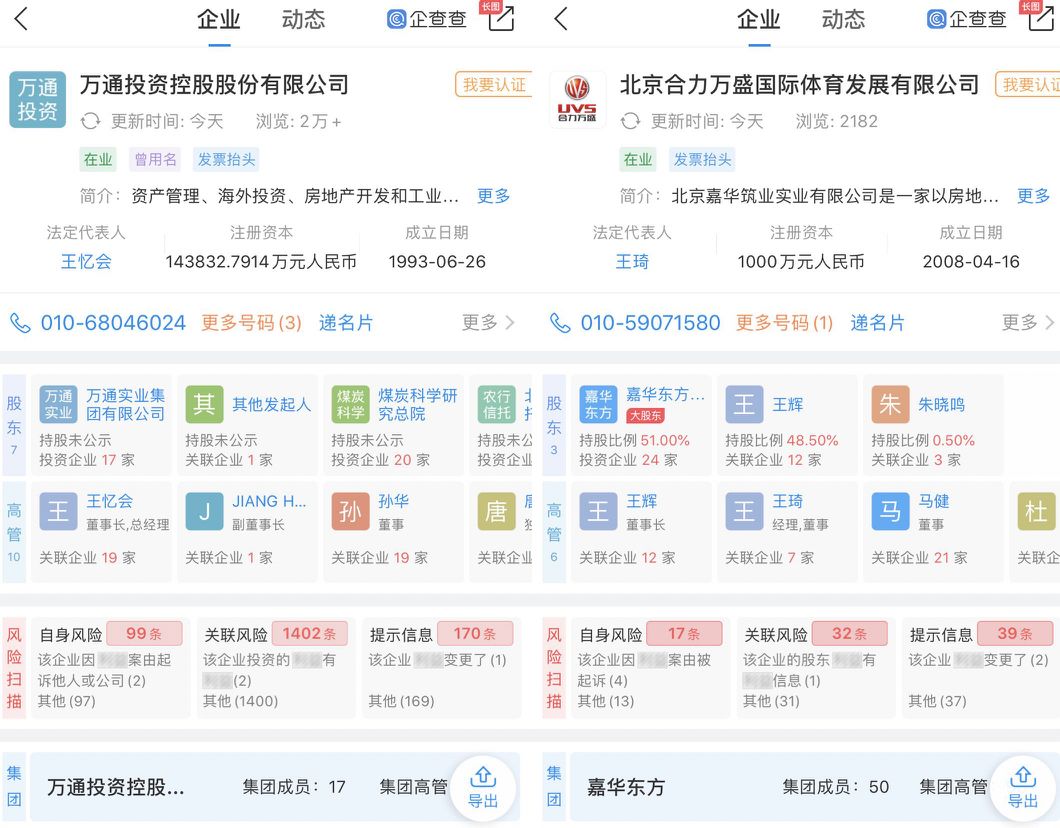The image size is (1060, 828).
Task: Open 关联风险 32条 card
Action: (816, 667)
